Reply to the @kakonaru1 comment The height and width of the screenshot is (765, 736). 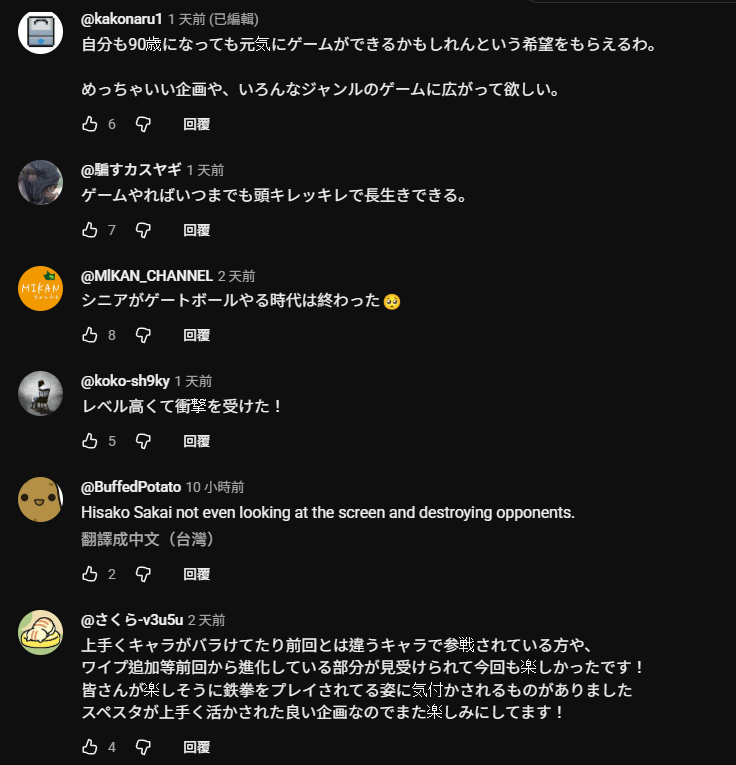(197, 124)
